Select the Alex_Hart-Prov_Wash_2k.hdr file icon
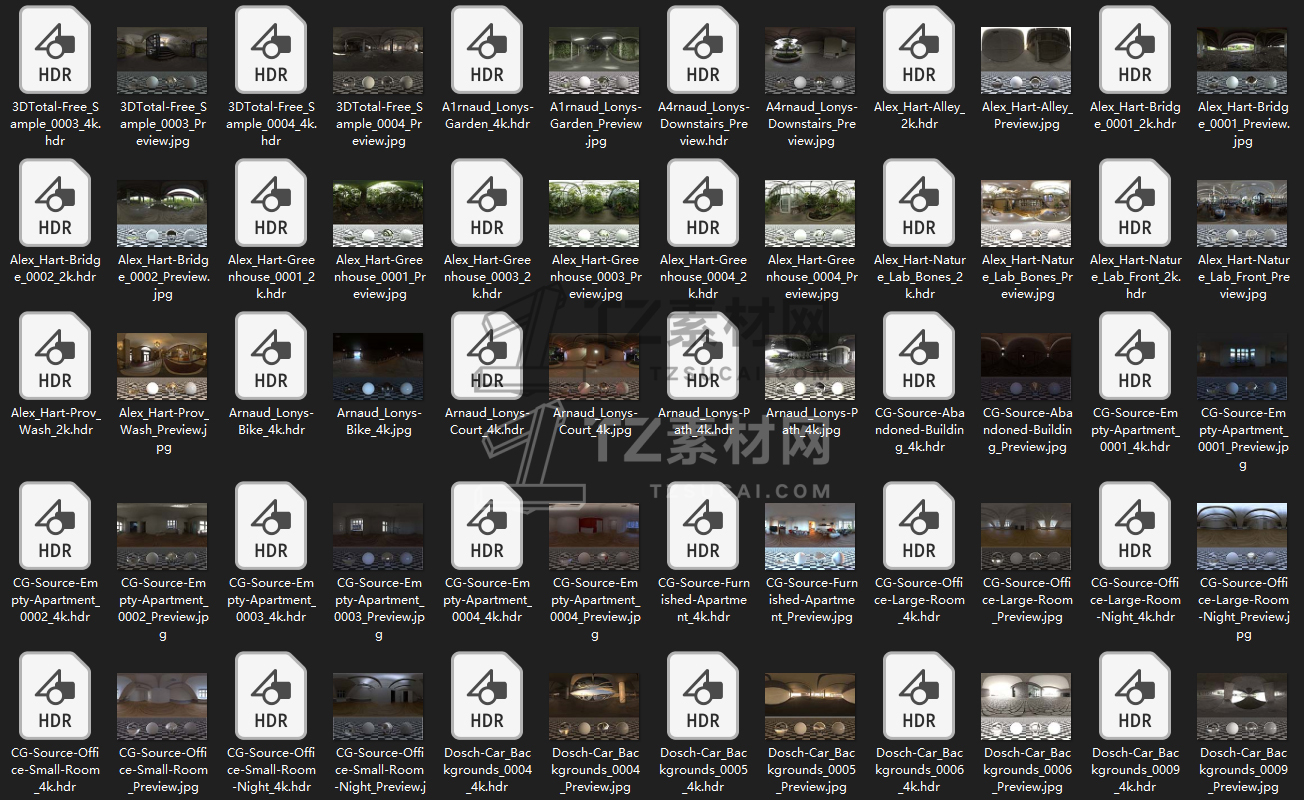1304x800 pixels. coord(55,356)
